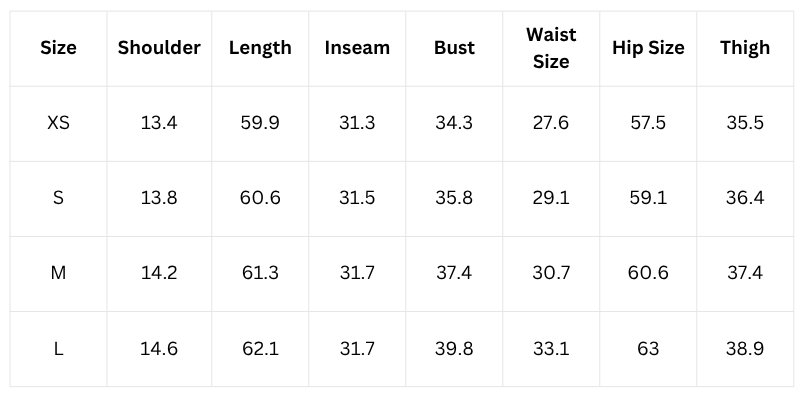Click the L thigh value 38.9
The height and width of the screenshot is (400, 800).
pyautogui.click(x=745, y=348)
